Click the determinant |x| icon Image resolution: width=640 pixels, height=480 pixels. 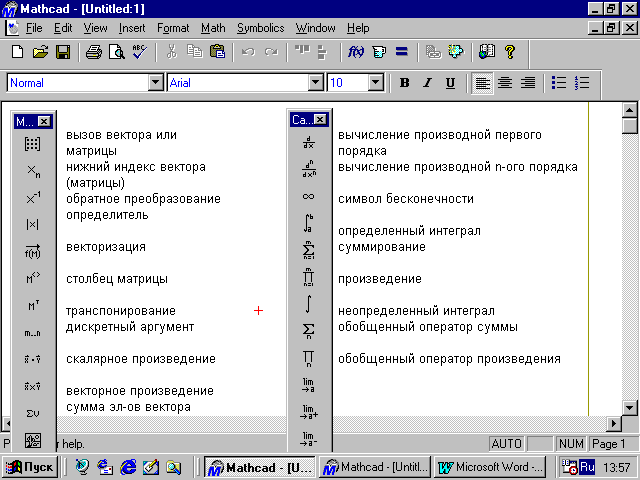tap(33, 224)
